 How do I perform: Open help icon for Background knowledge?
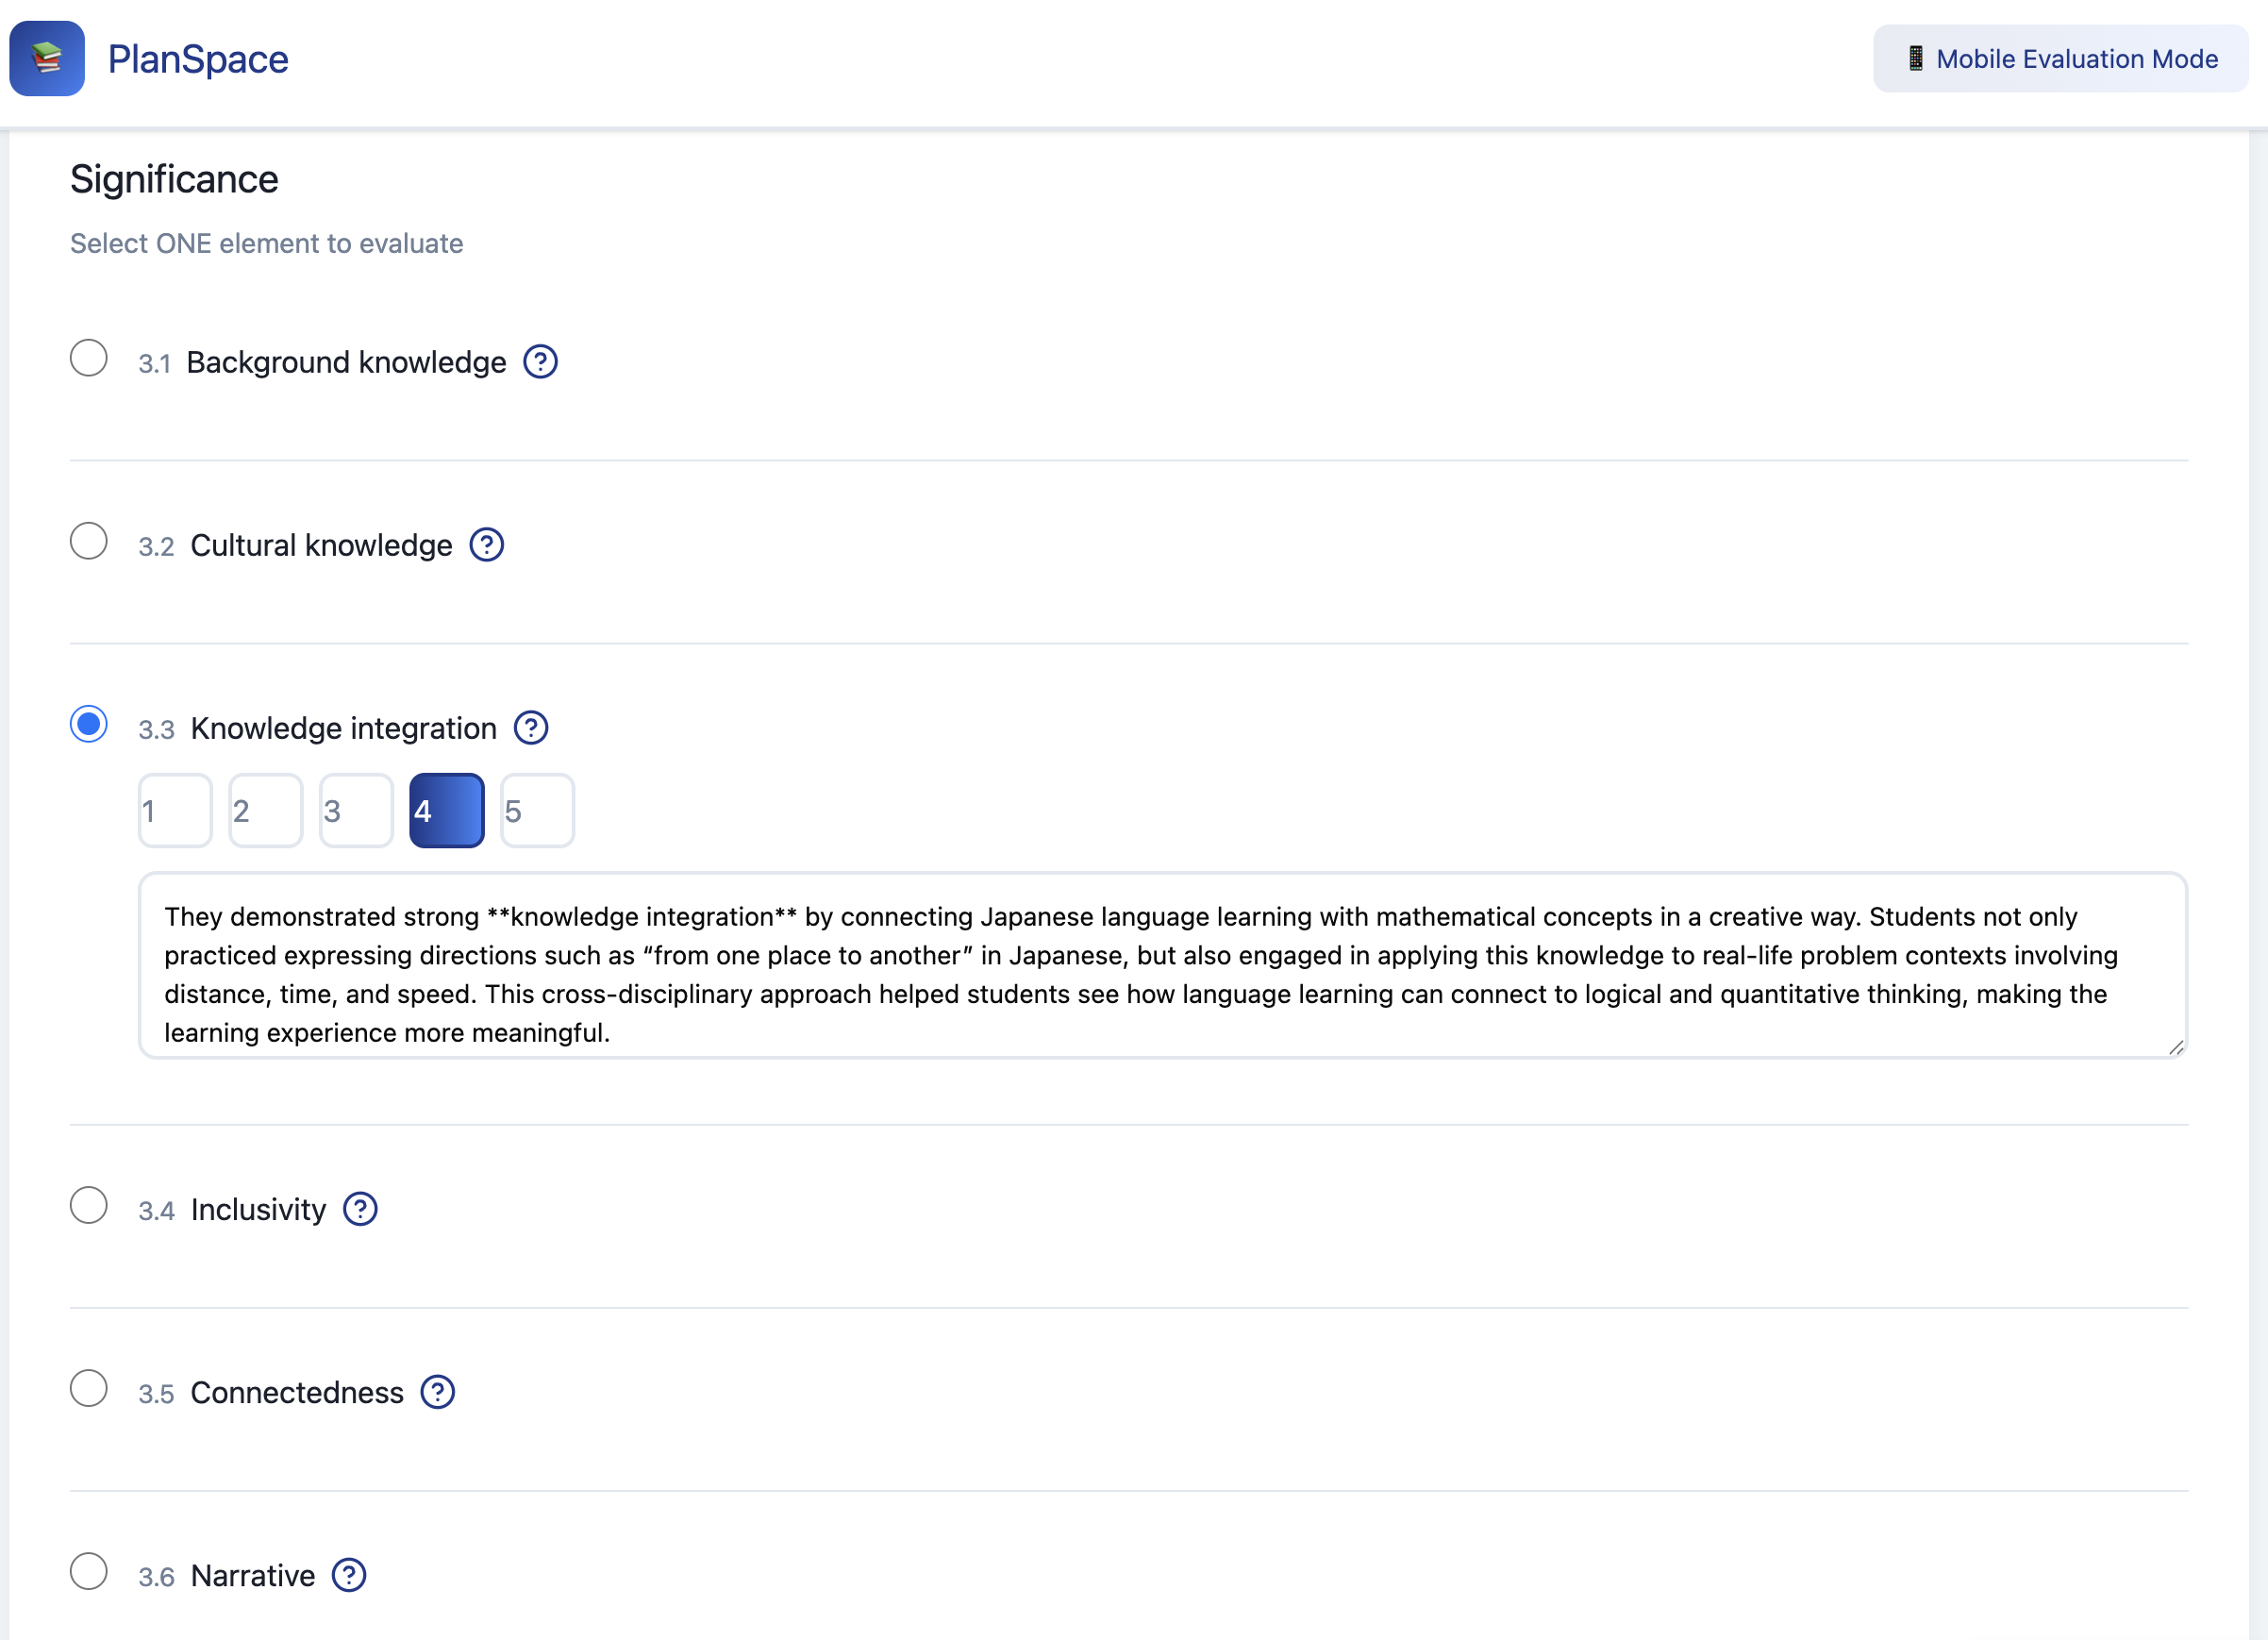tap(540, 362)
